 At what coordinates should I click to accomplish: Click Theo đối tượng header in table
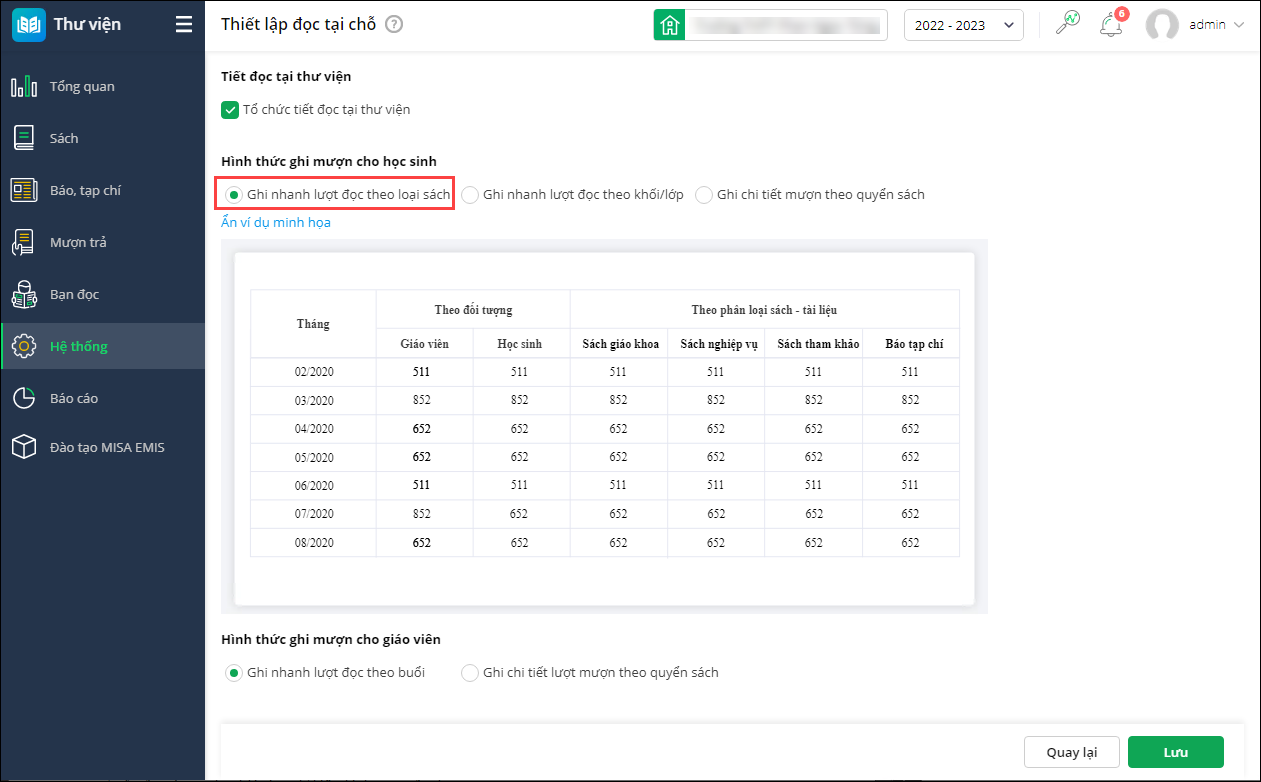(x=473, y=310)
